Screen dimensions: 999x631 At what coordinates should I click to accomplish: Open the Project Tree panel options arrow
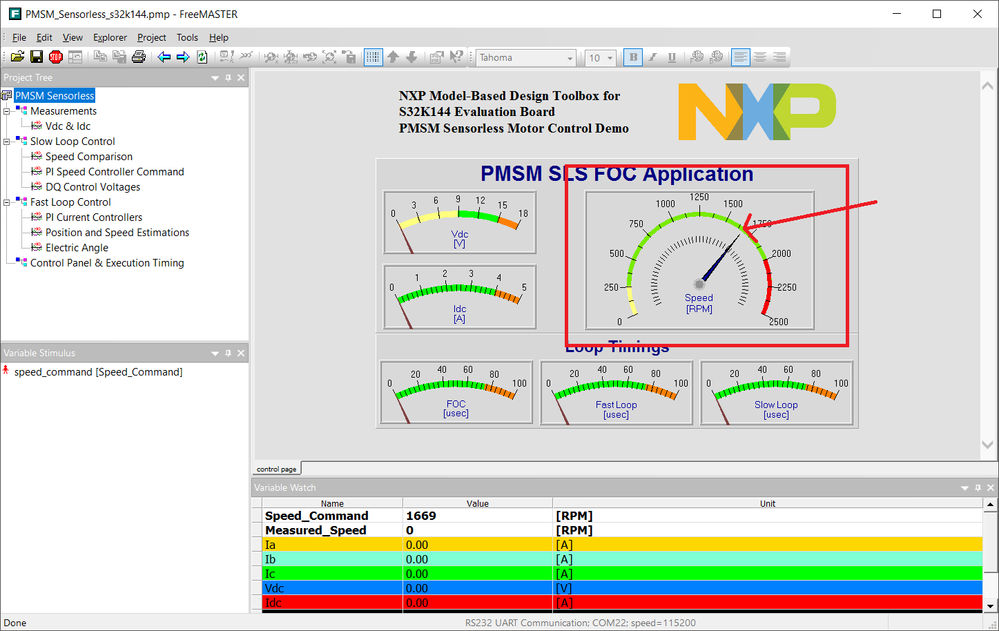click(x=215, y=78)
